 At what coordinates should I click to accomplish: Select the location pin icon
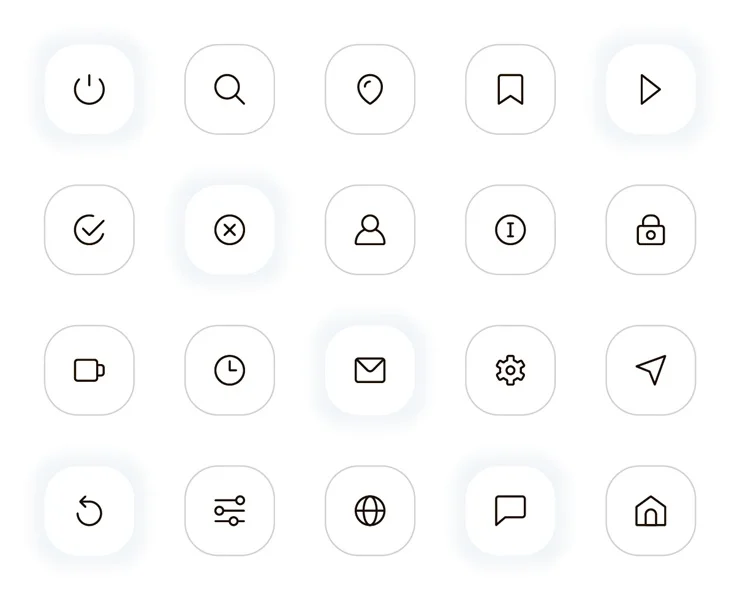coord(370,89)
